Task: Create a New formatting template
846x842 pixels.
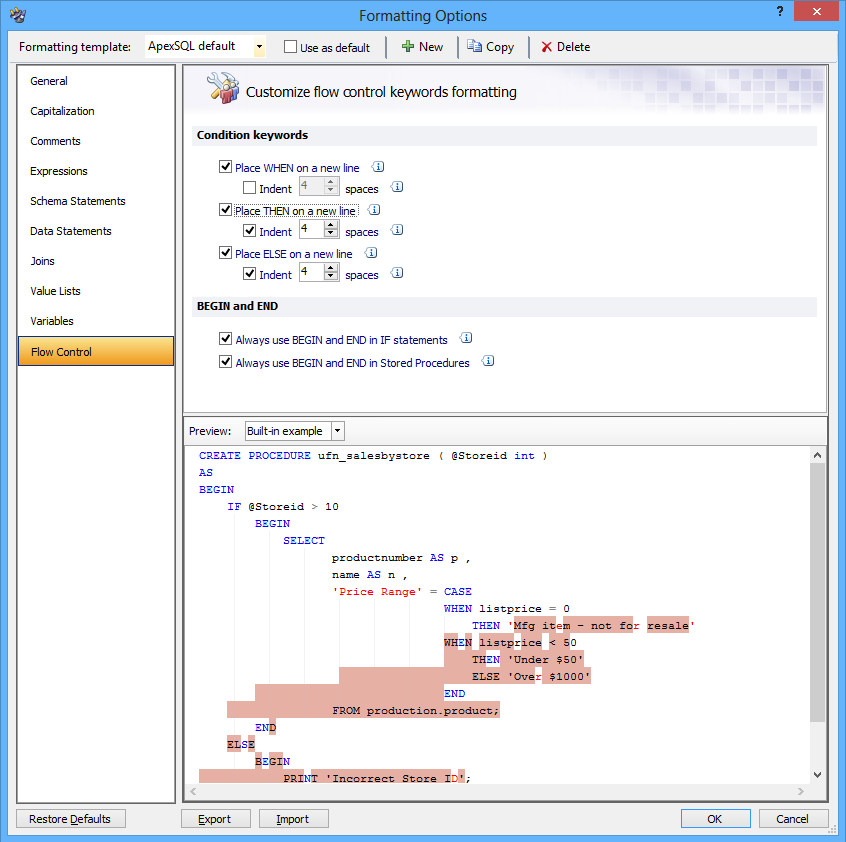Action: 422,47
